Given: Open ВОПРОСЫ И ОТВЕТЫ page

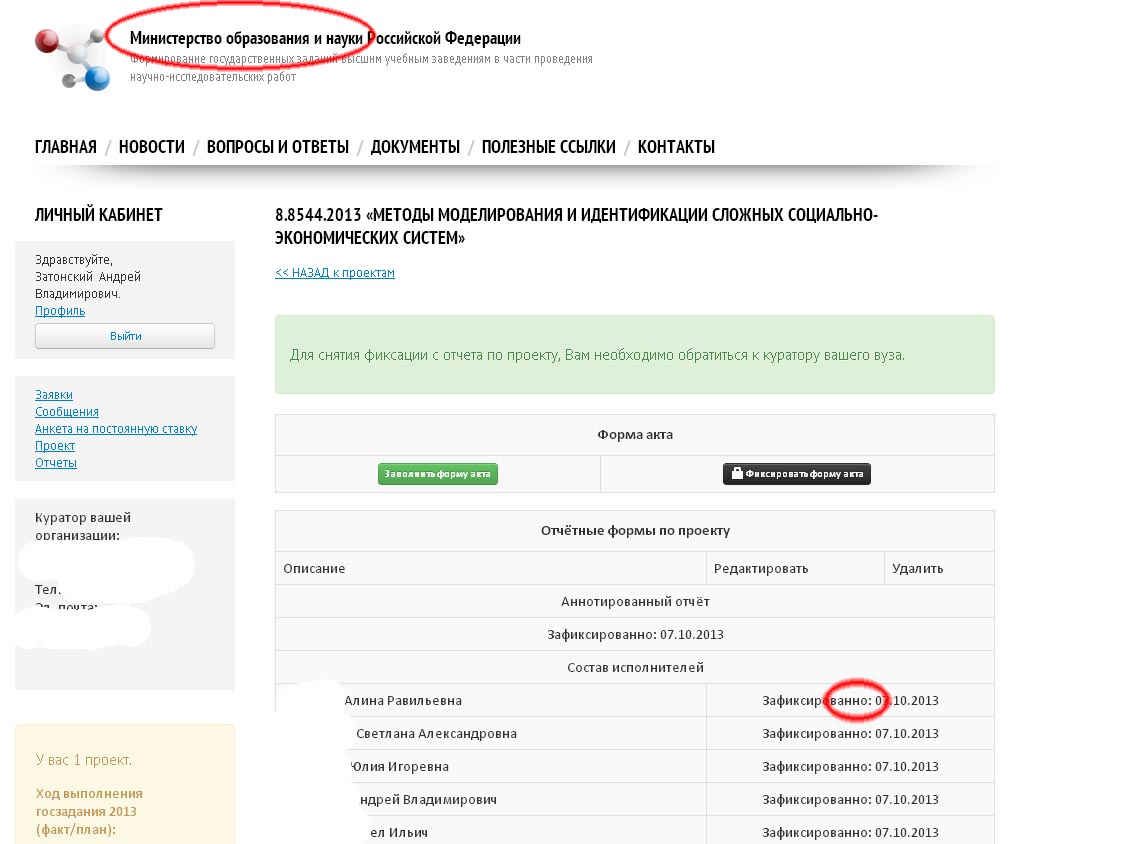Looking at the screenshot, I should pos(278,147).
